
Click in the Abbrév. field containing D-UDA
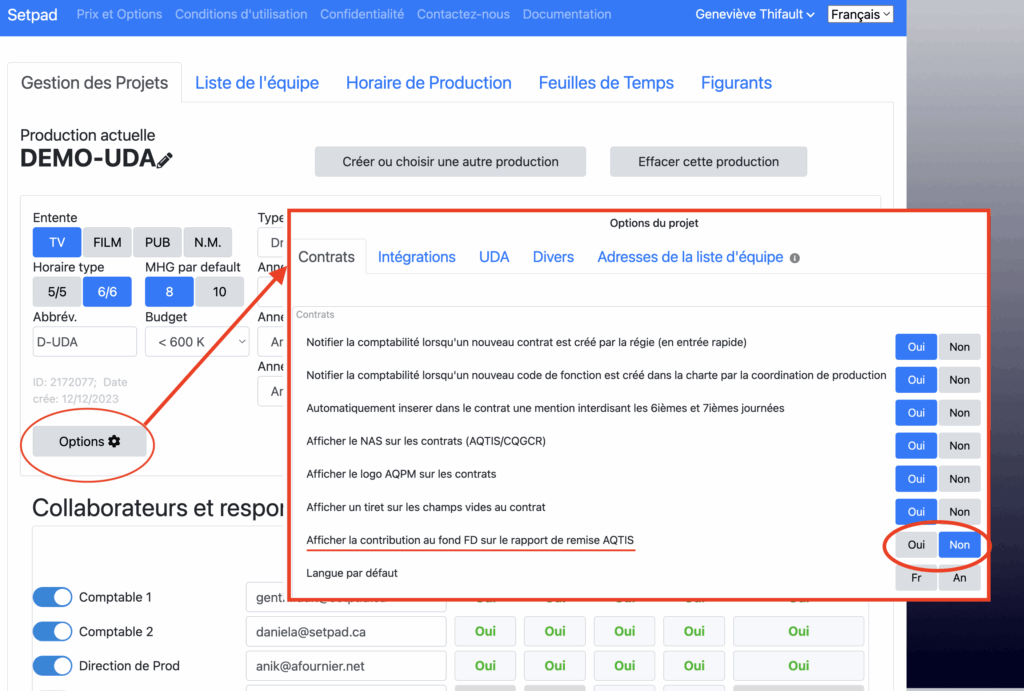85,342
